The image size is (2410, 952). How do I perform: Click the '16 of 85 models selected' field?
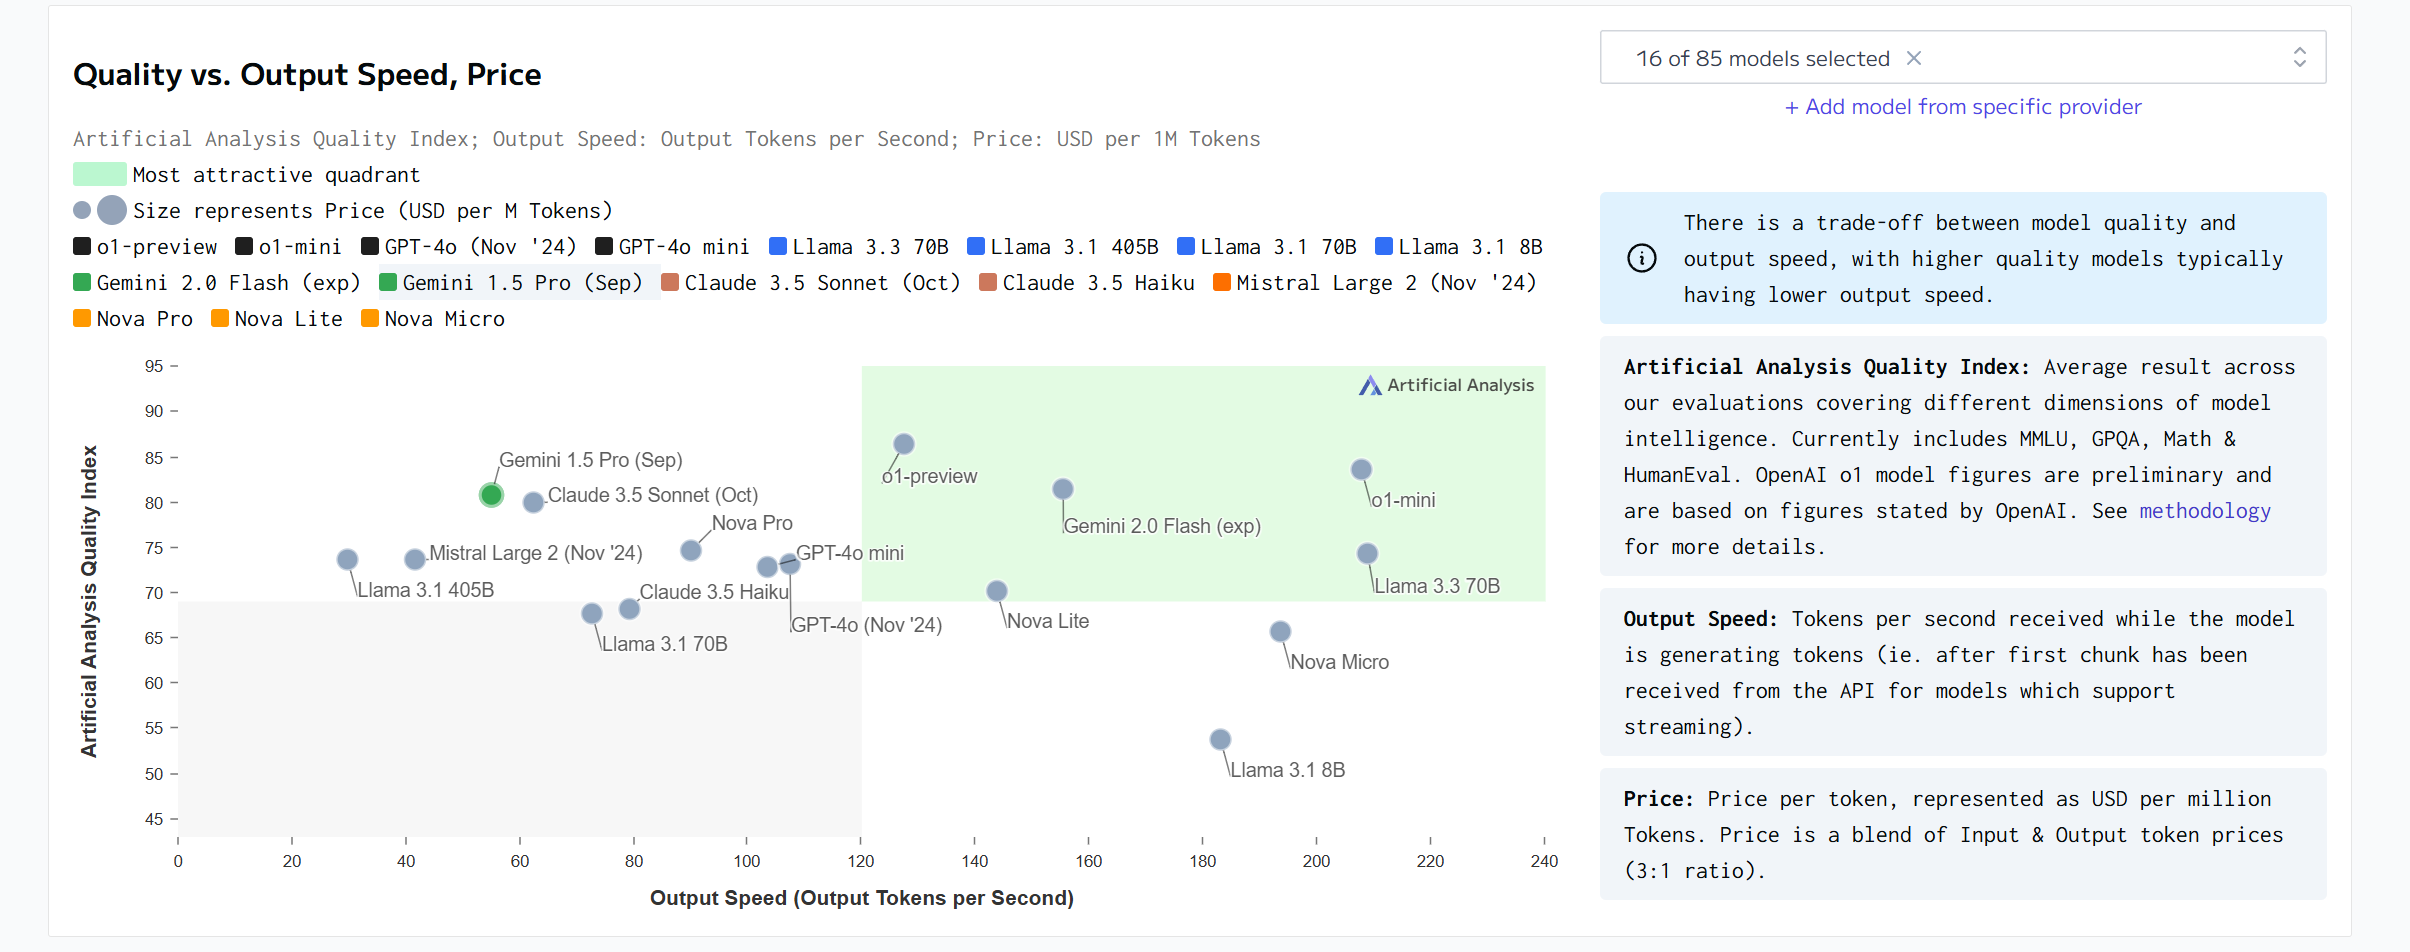[x=1962, y=57]
